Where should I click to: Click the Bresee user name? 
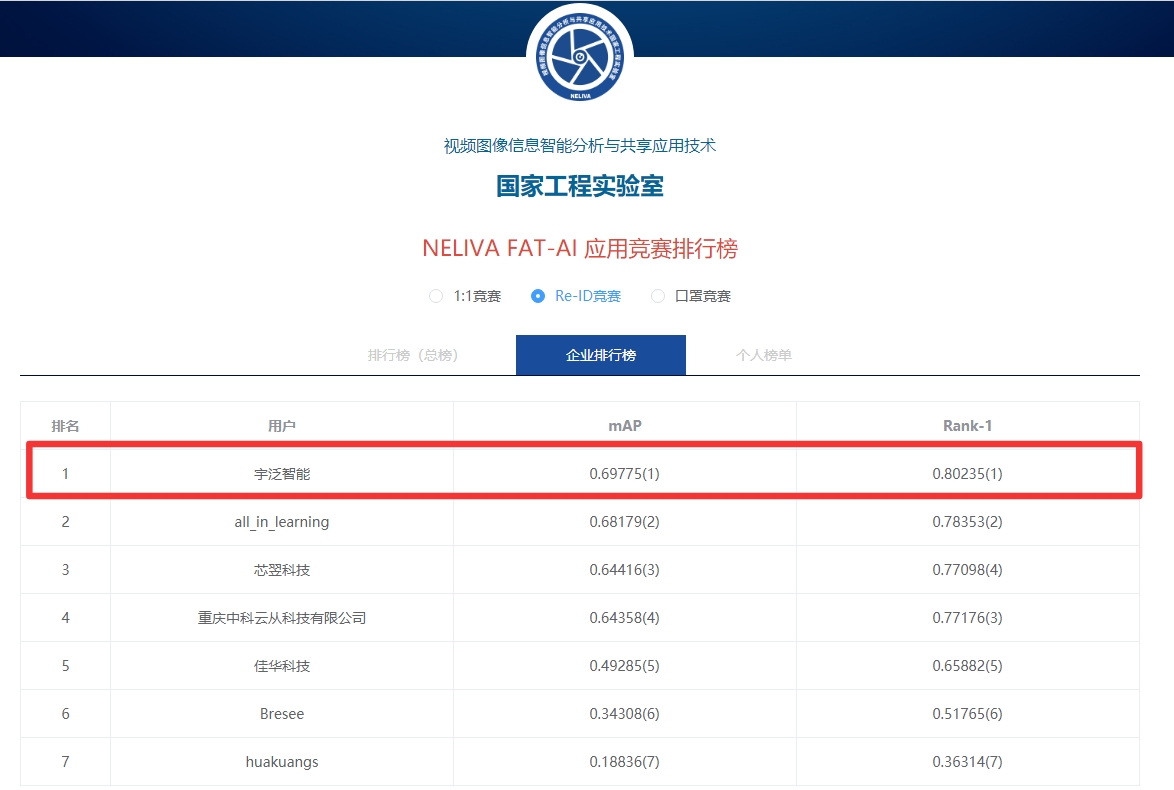coord(282,714)
